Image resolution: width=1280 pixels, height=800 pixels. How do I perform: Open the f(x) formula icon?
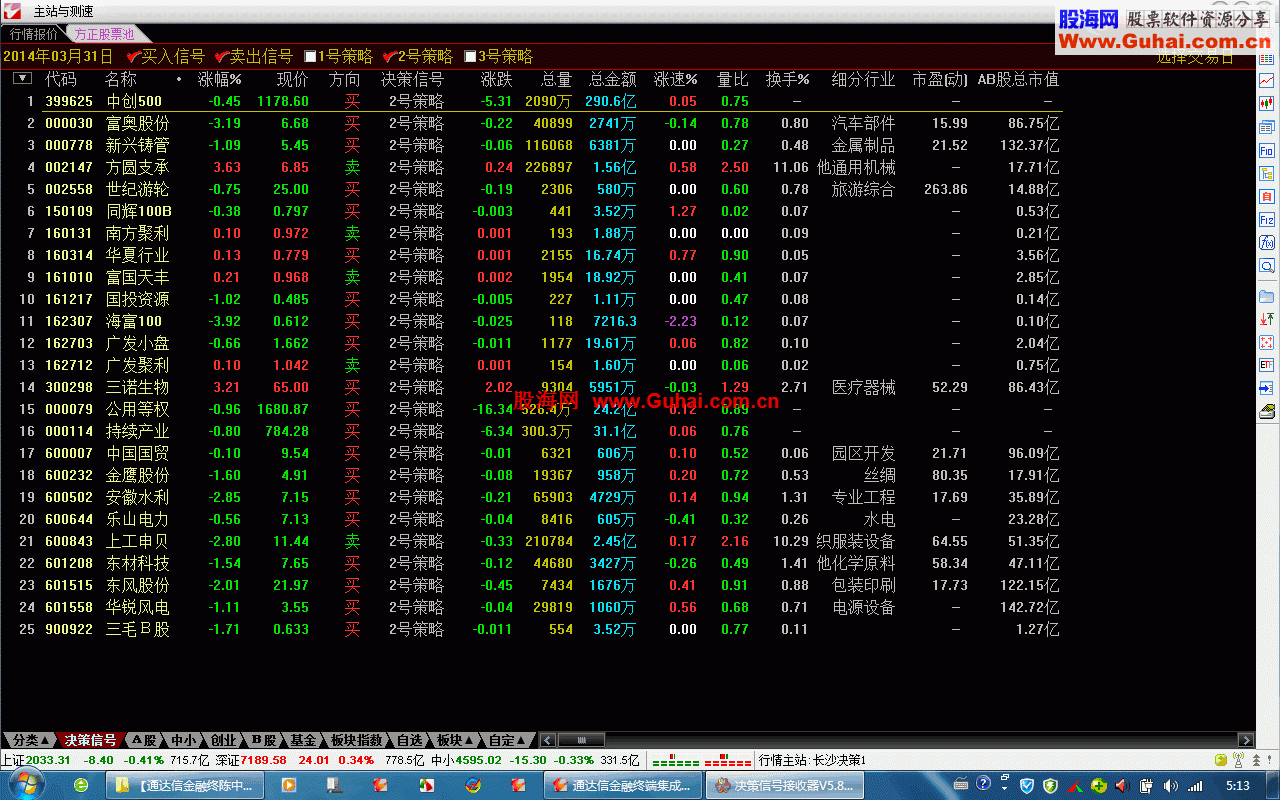(1267, 243)
